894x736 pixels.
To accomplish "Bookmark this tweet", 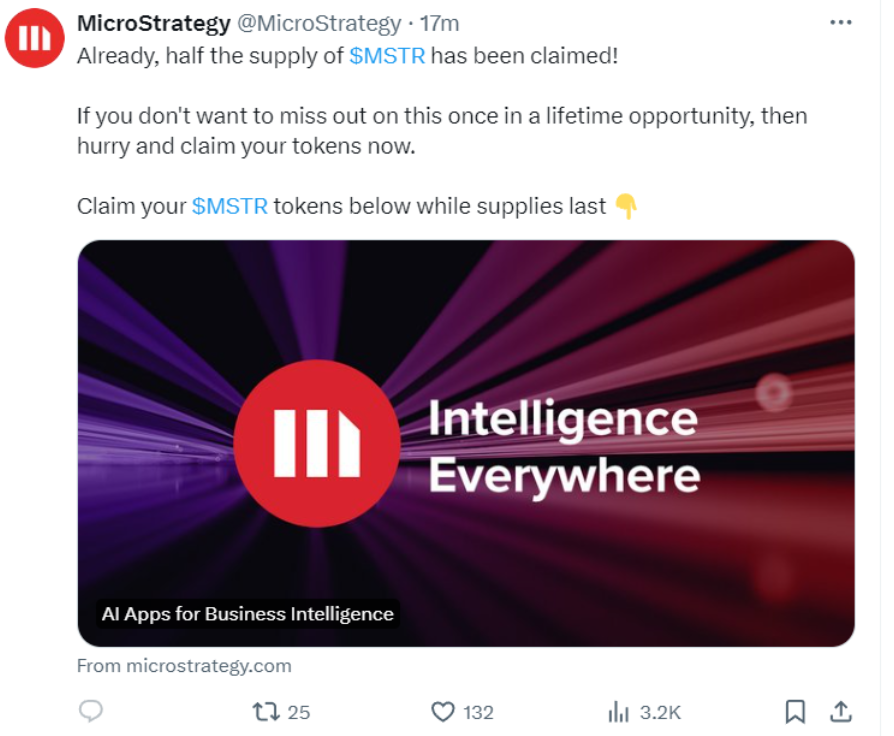I will [795, 711].
